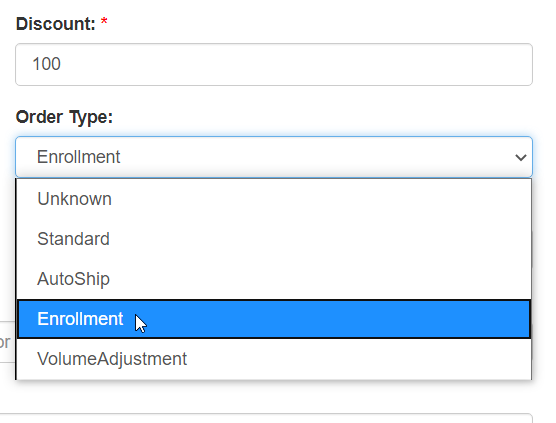556x423 pixels.
Task: Click the Discount label
Action: (x=56, y=24)
